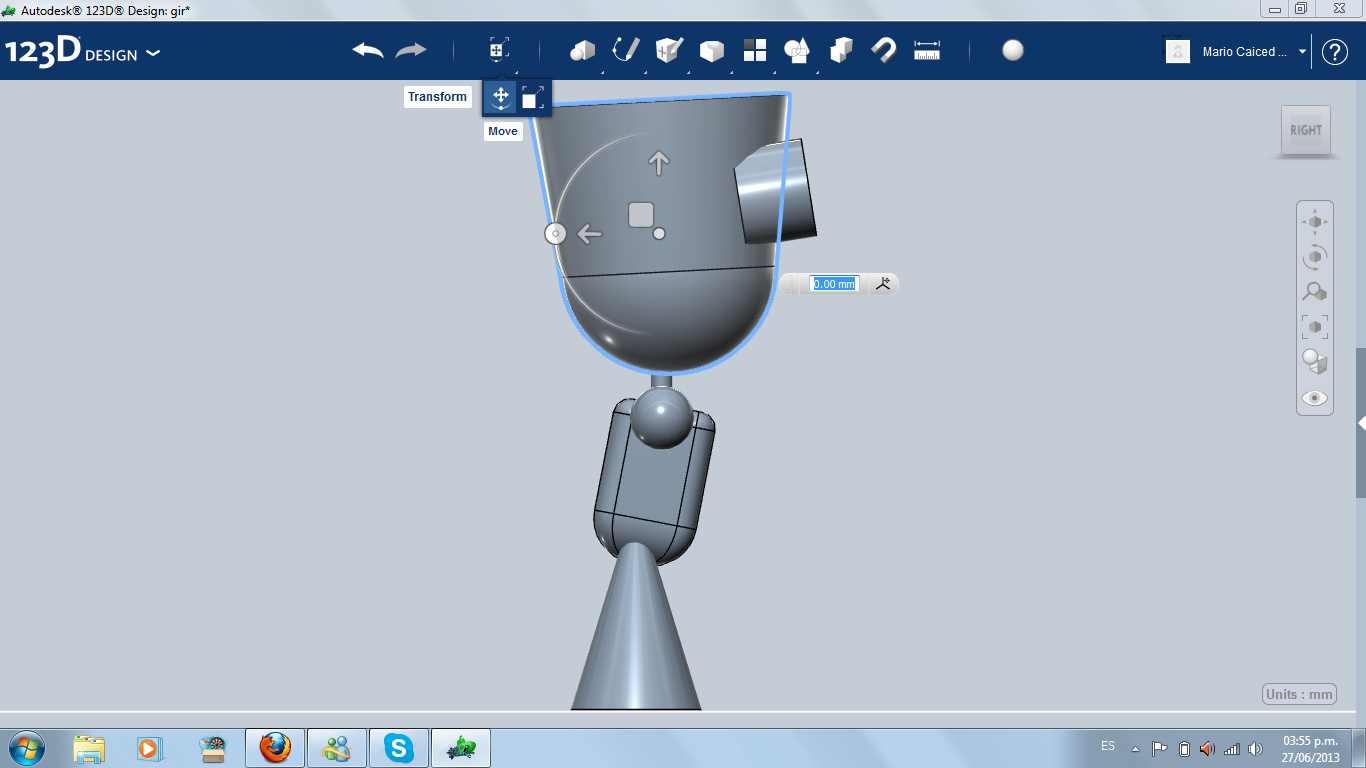The height and width of the screenshot is (768, 1366).
Task: Click the 0.00 mm distance input field
Action: pos(834,284)
